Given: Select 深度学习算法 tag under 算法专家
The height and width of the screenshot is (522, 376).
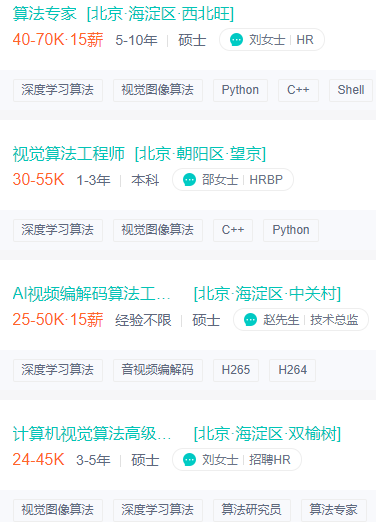Looking at the screenshot, I should (58, 90).
